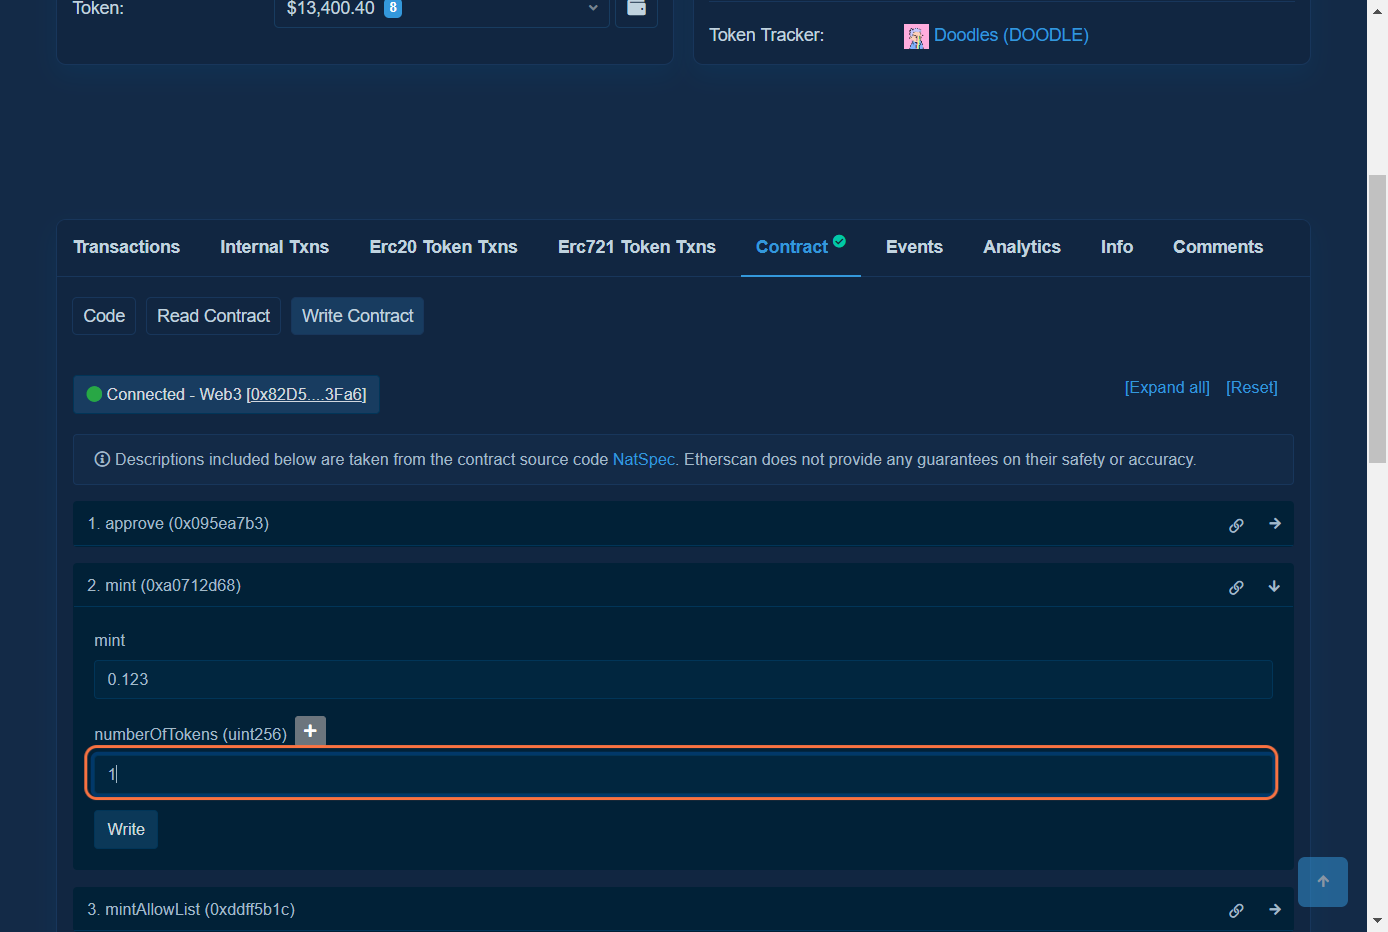This screenshot has height=932, width=1388.
Task: Click the green Connected status dot
Action: point(95,394)
